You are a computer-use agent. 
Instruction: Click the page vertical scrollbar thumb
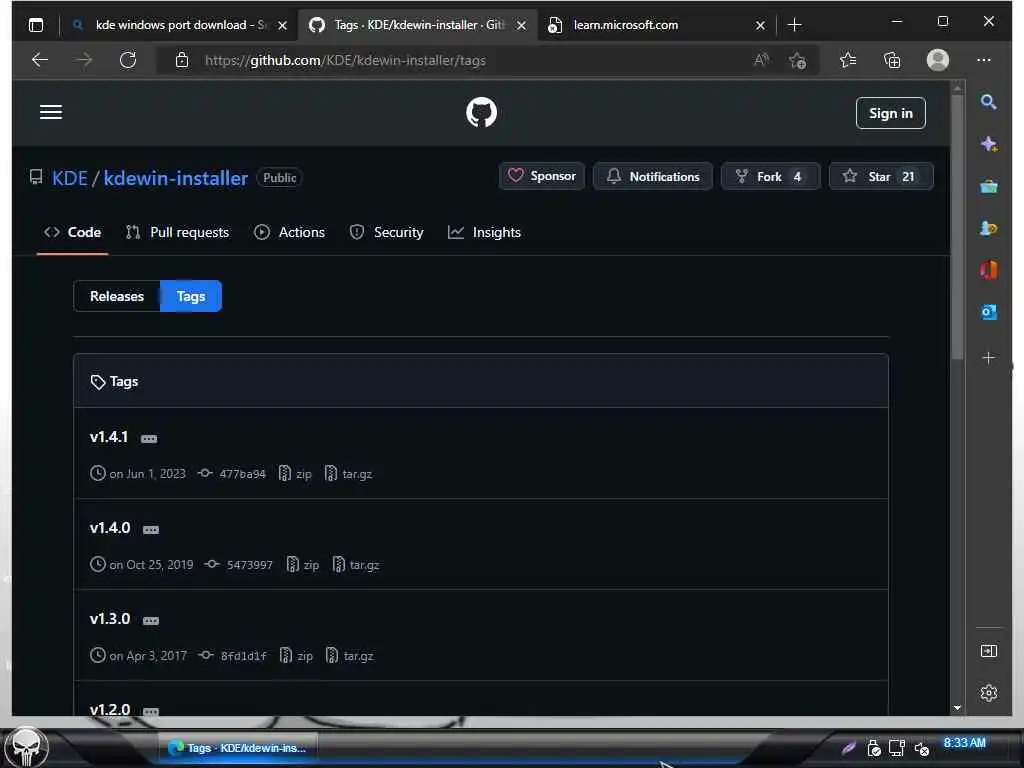958,227
